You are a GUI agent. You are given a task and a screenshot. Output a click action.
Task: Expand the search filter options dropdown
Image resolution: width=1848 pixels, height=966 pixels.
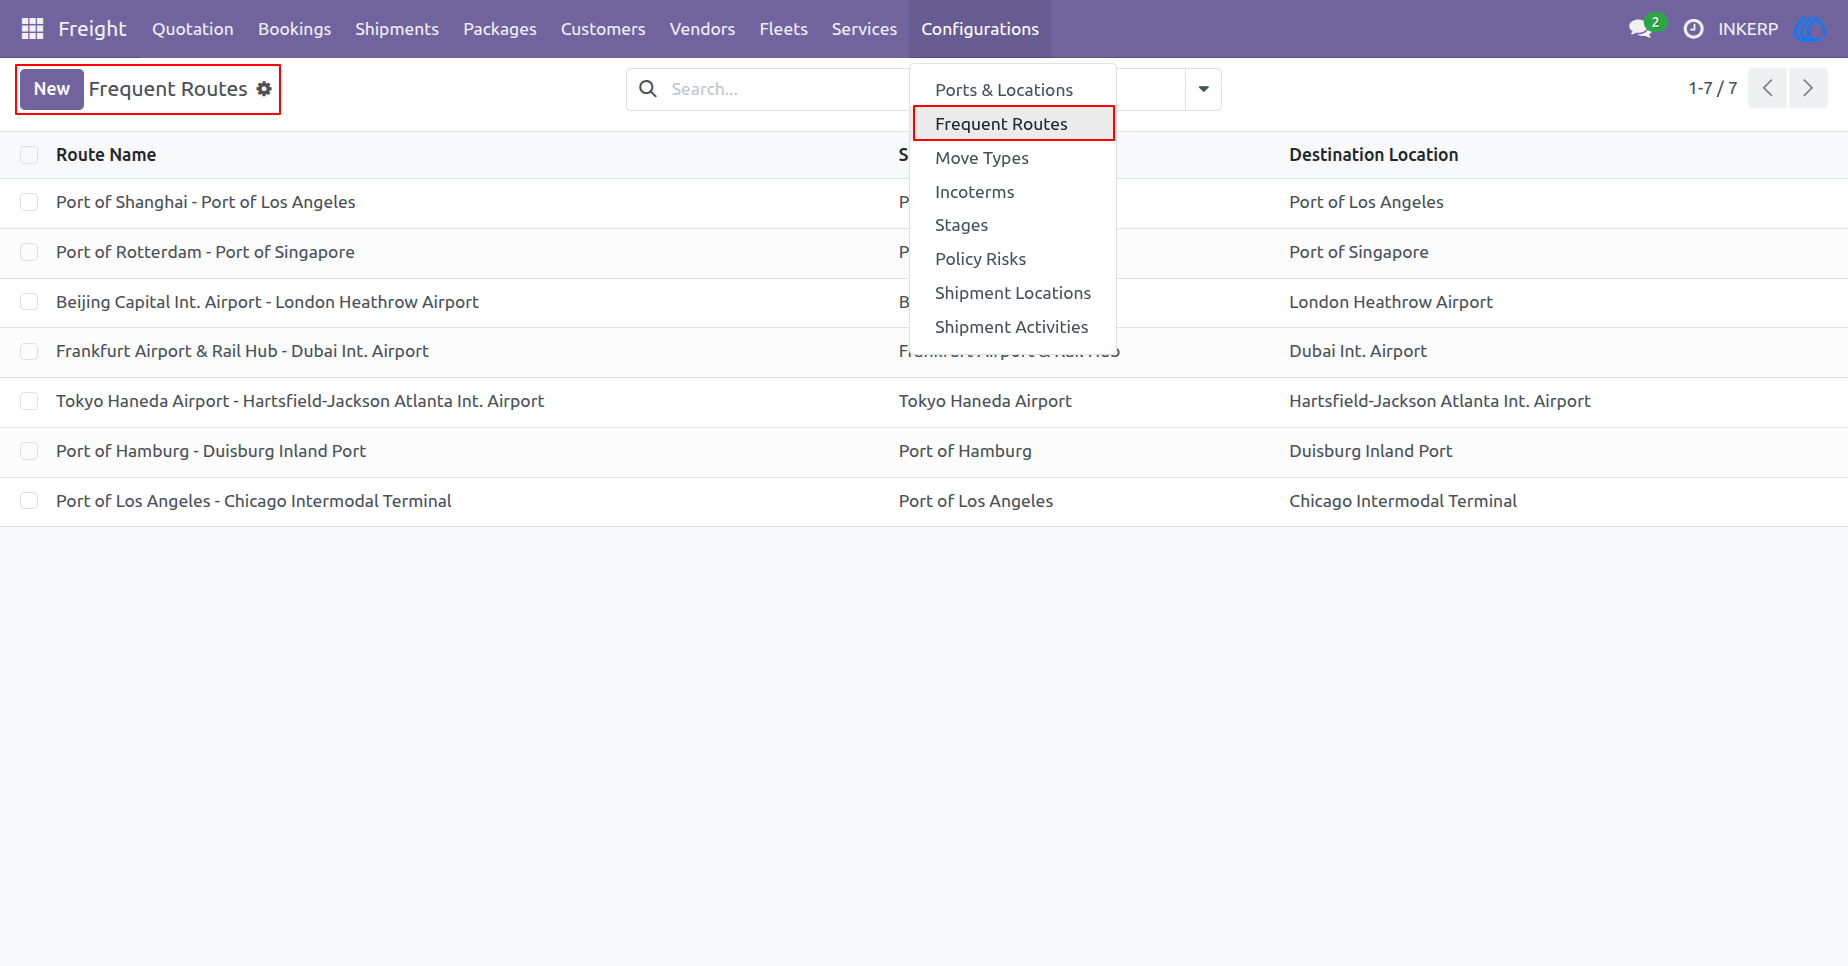point(1203,89)
